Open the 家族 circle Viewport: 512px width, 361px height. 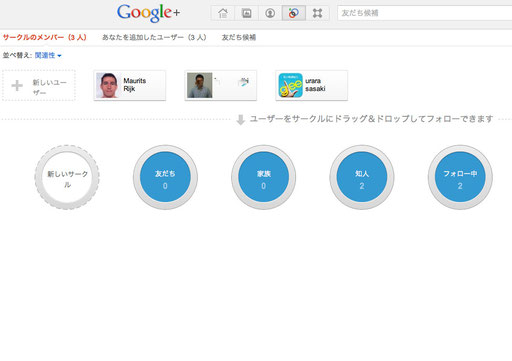264,177
